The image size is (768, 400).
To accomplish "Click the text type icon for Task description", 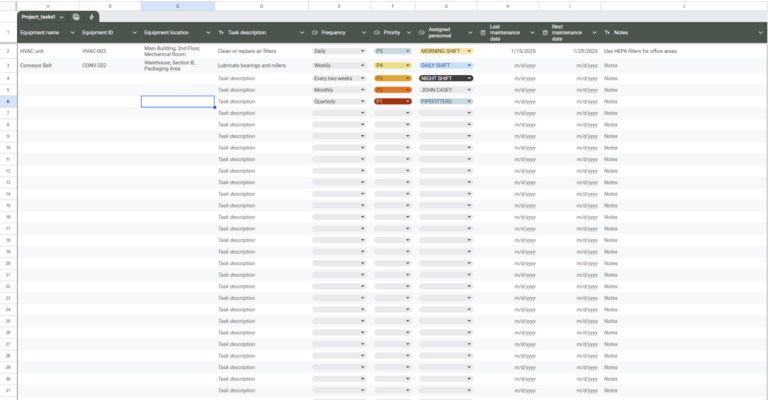I will pos(221,33).
